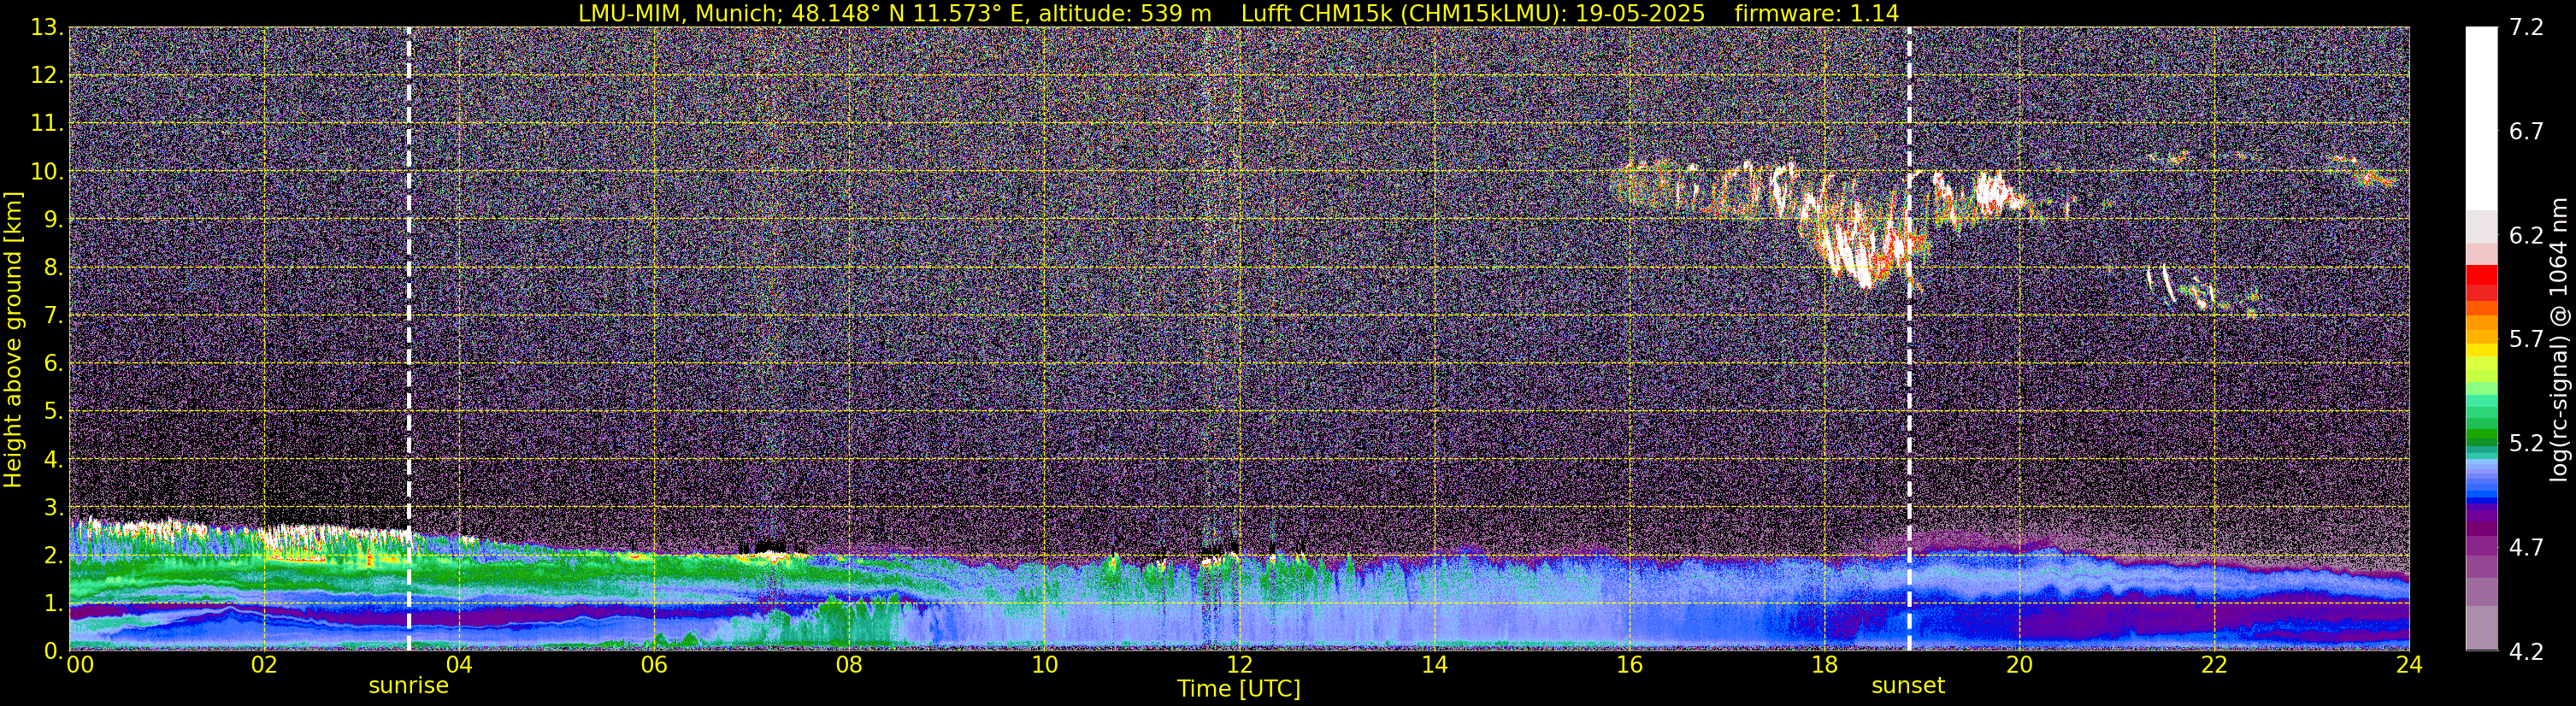This screenshot has height=706, width=2576.
Task: Click the 'sunrise' label below the axis
Action: pos(408,686)
